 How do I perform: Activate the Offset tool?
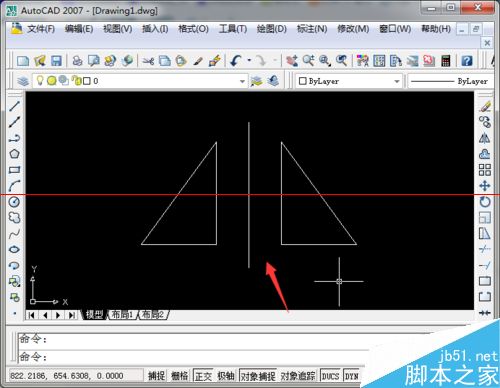(x=485, y=154)
